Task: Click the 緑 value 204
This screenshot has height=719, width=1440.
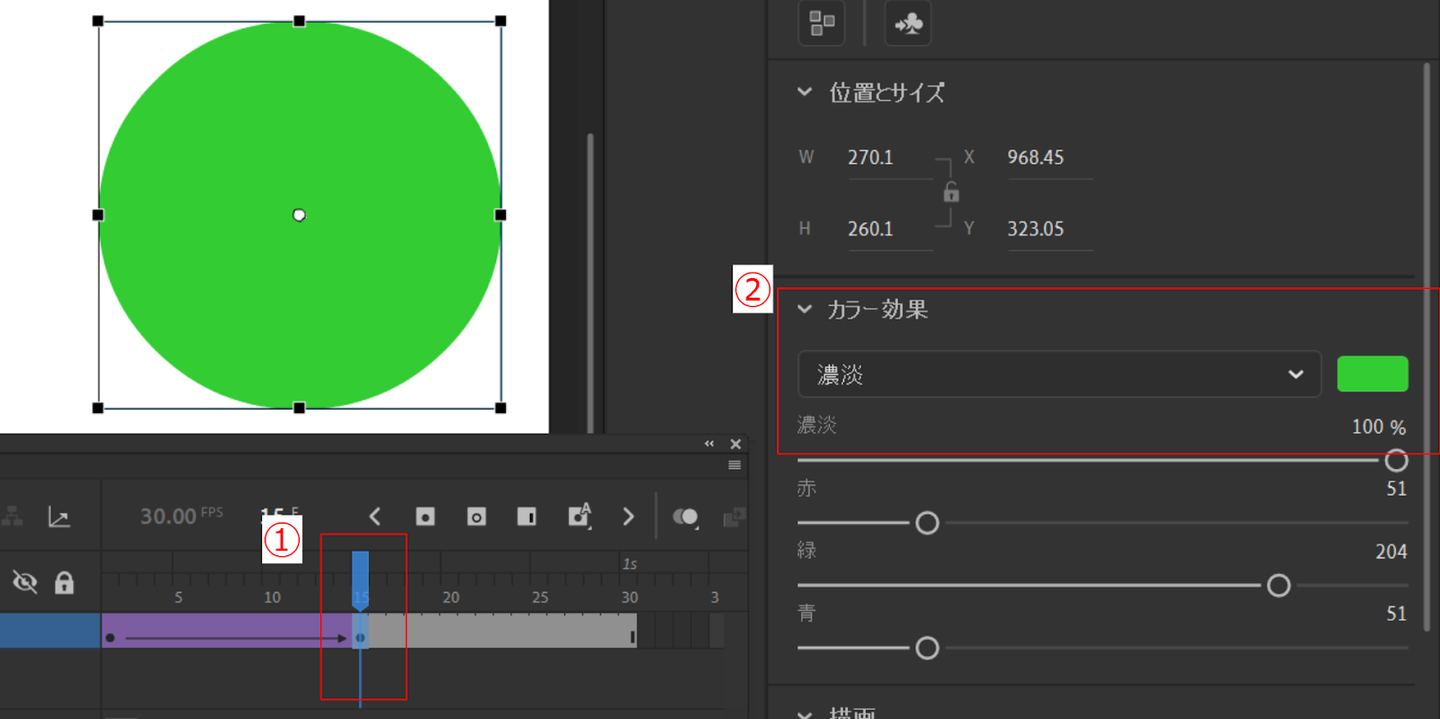Action: tap(1391, 551)
